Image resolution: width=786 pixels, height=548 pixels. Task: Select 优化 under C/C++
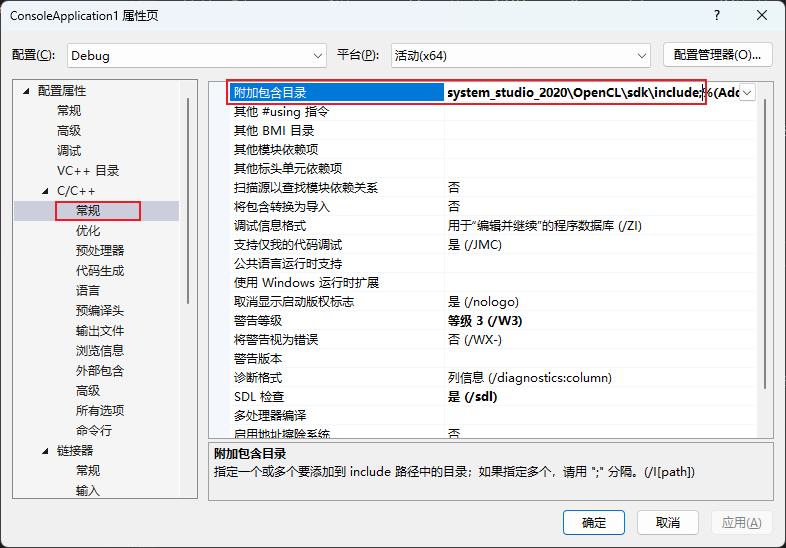coord(88,231)
